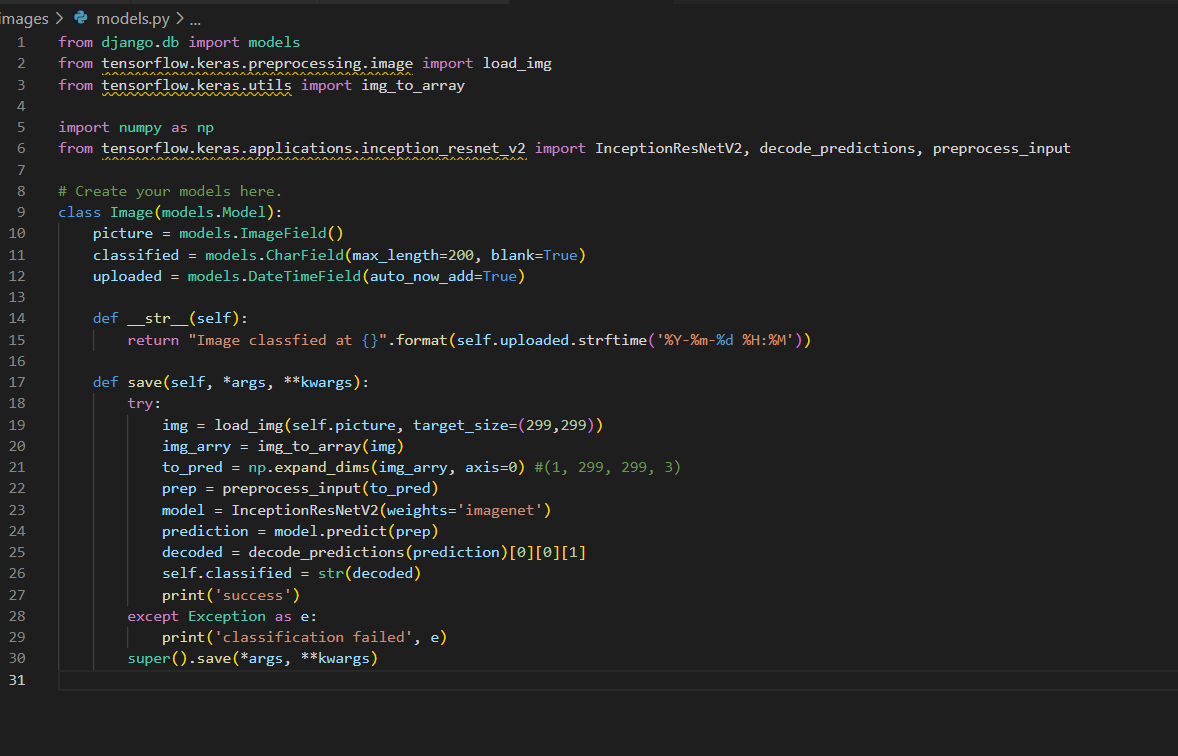Click the save method name on line 17
Viewport: 1178px width, 756px height.
pyautogui.click(x=144, y=381)
